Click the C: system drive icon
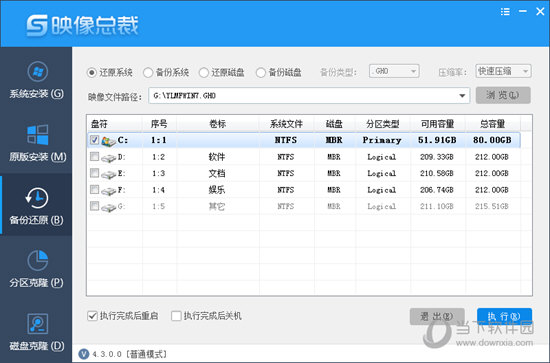 [108, 141]
